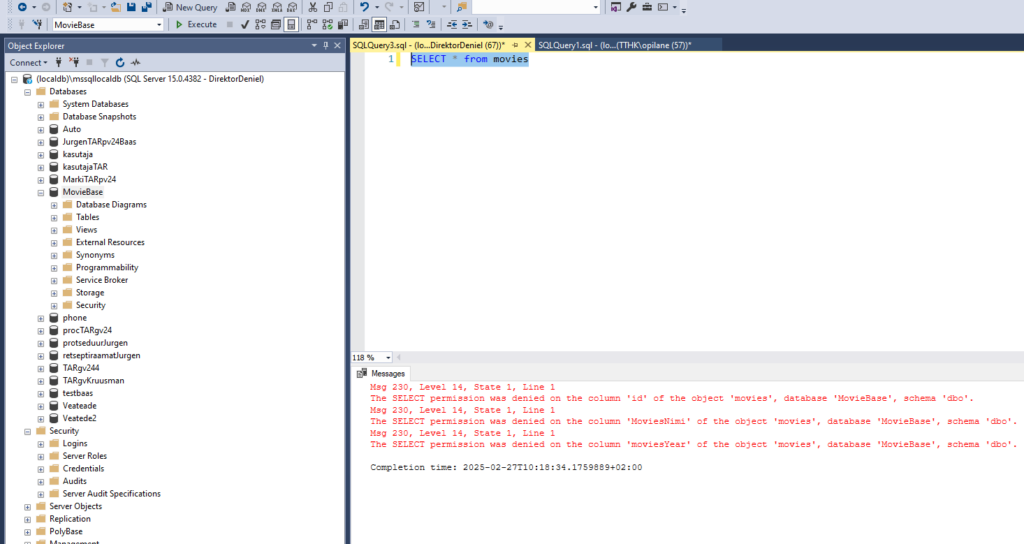Select the Logins folder under Security
The width and height of the screenshot is (1024, 544).
[75, 443]
